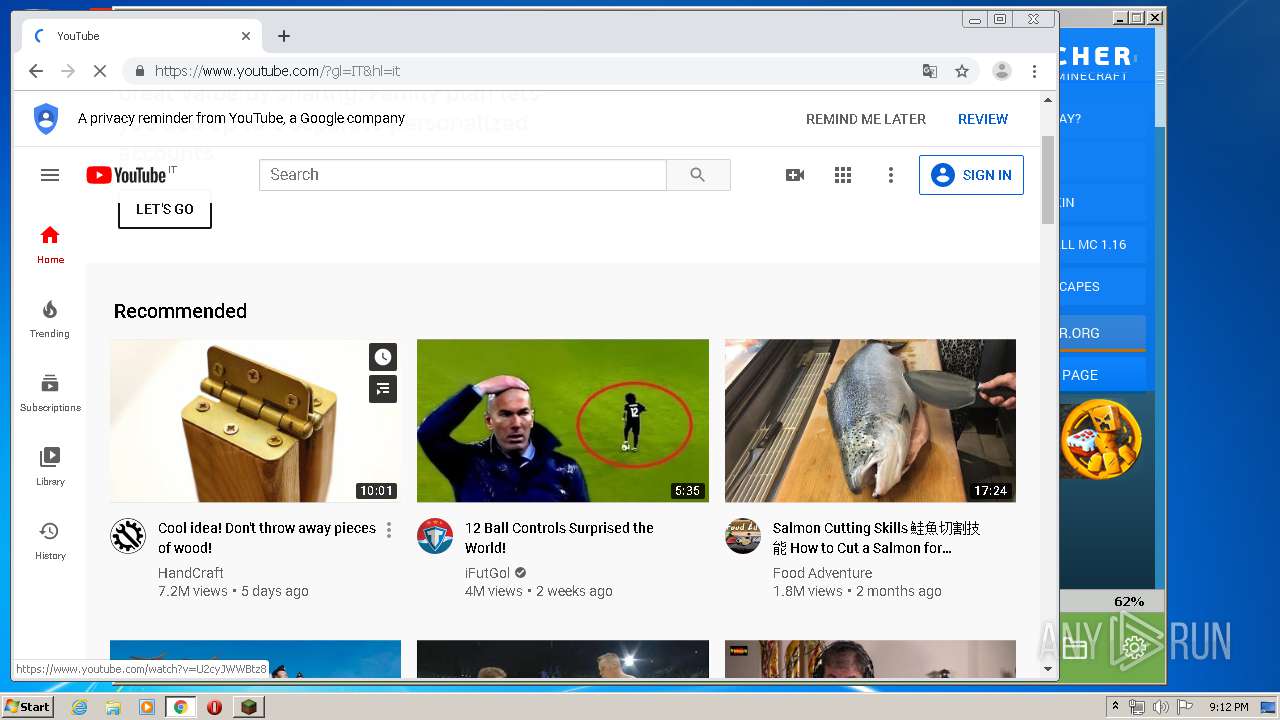Click the SIGN IN button
1280x720 pixels.
pyautogui.click(x=971, y=175)
